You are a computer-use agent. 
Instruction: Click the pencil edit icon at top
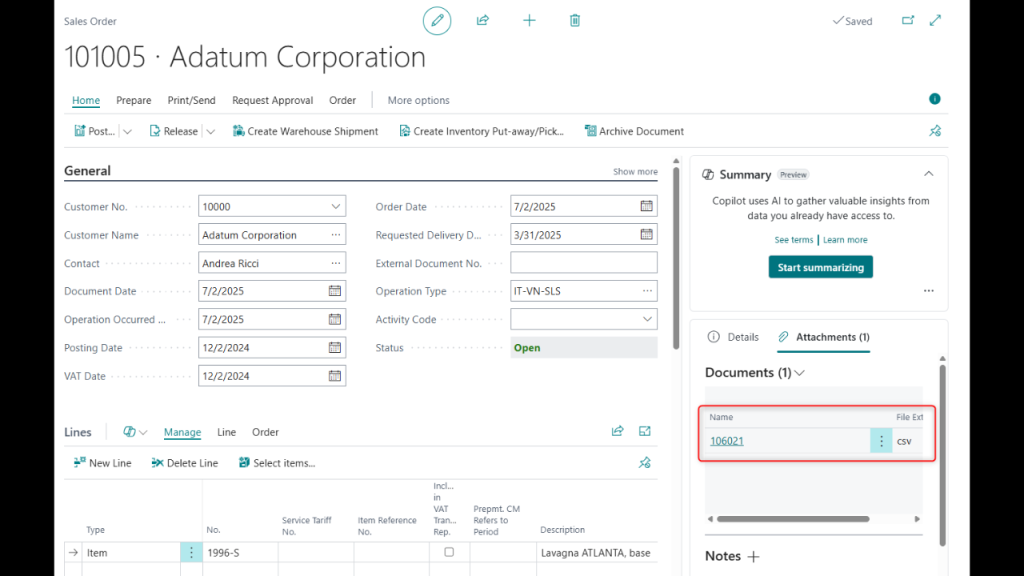[x=436, y=20]
